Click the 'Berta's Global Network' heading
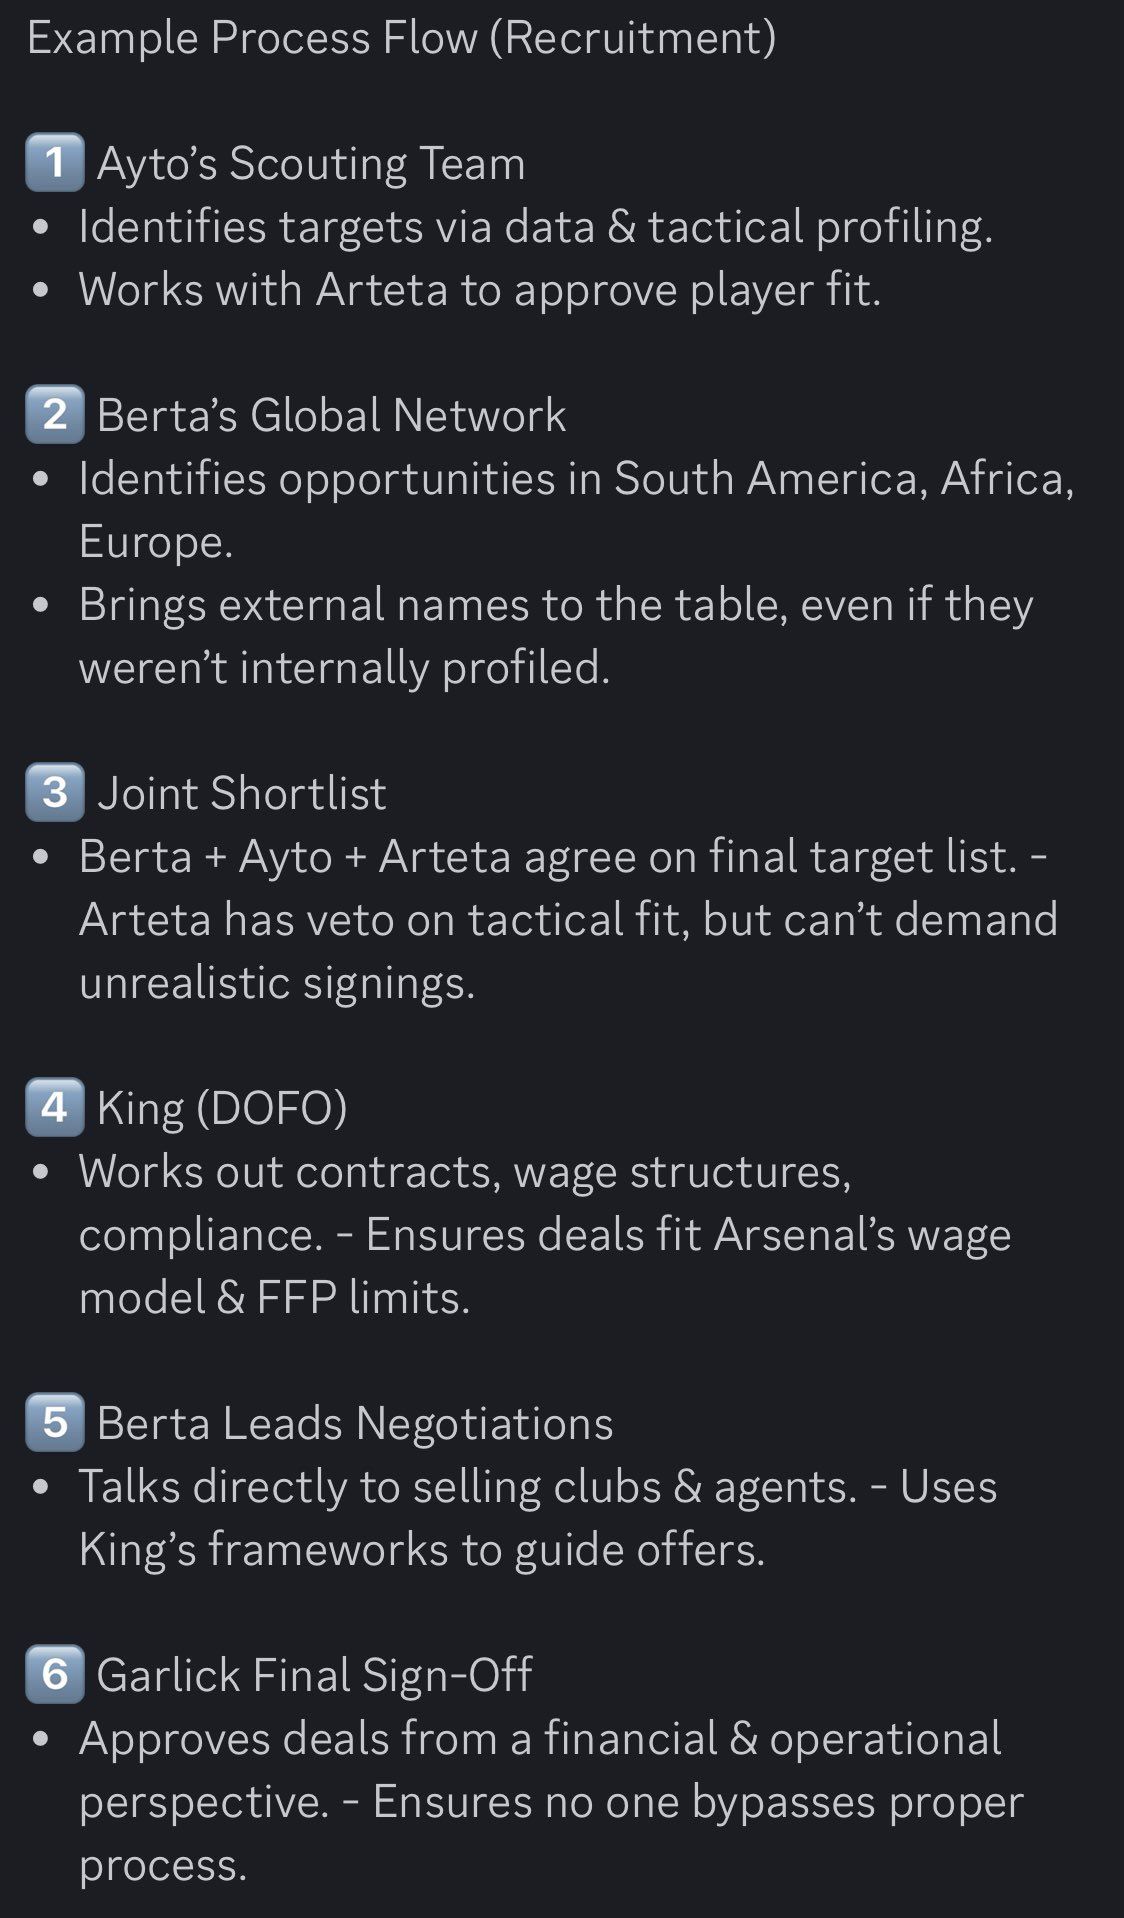Screen dimensions: 1124x1918 click(331, 416)
